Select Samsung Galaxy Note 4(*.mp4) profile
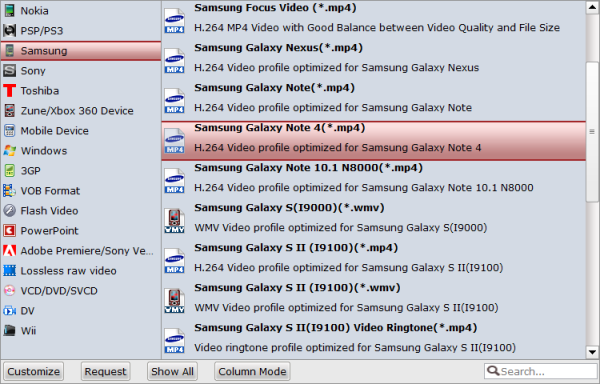This screenshot has height=384, width=600. click(373, 141)
